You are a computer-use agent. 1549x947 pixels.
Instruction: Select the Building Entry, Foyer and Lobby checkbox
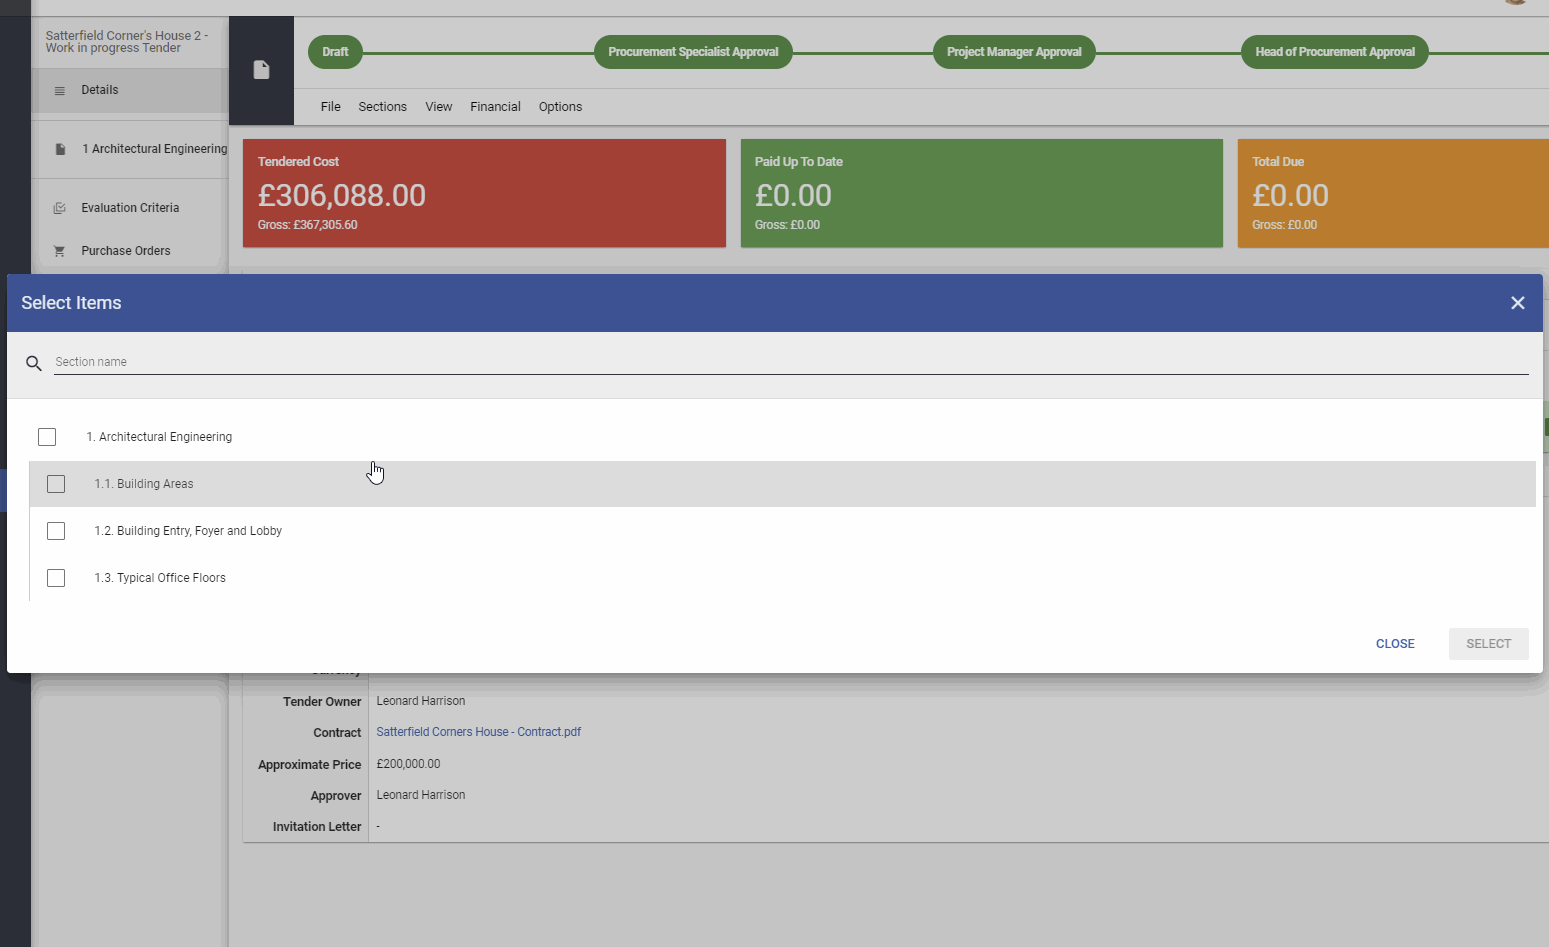(x=56, y=531)
